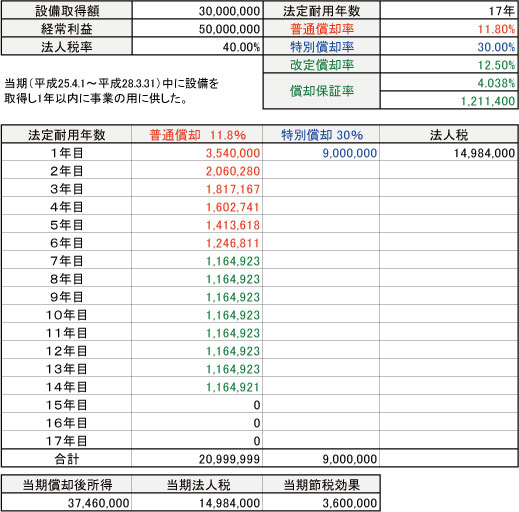Select the 9,000,000 cell in 1年目 row
Screen dimensions: 519x512
[321, 153]
